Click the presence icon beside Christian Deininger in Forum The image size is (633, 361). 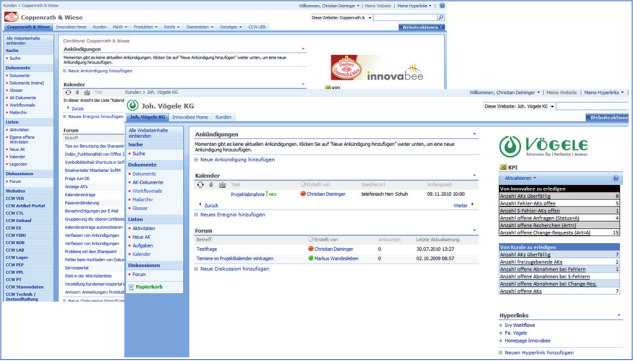[x=311, y=249]
